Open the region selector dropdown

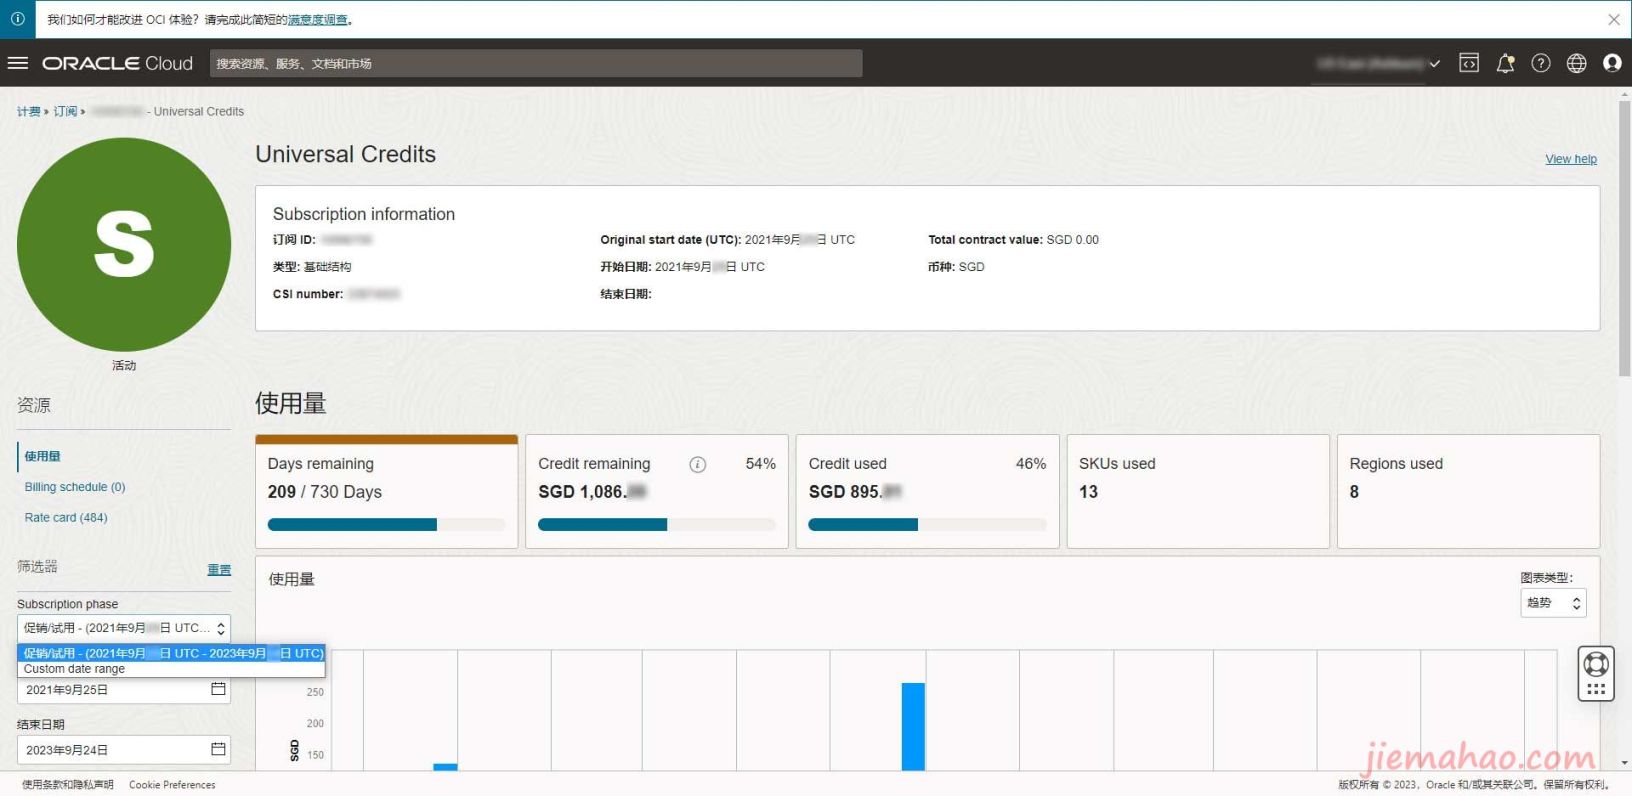(x=1377, y=63)
